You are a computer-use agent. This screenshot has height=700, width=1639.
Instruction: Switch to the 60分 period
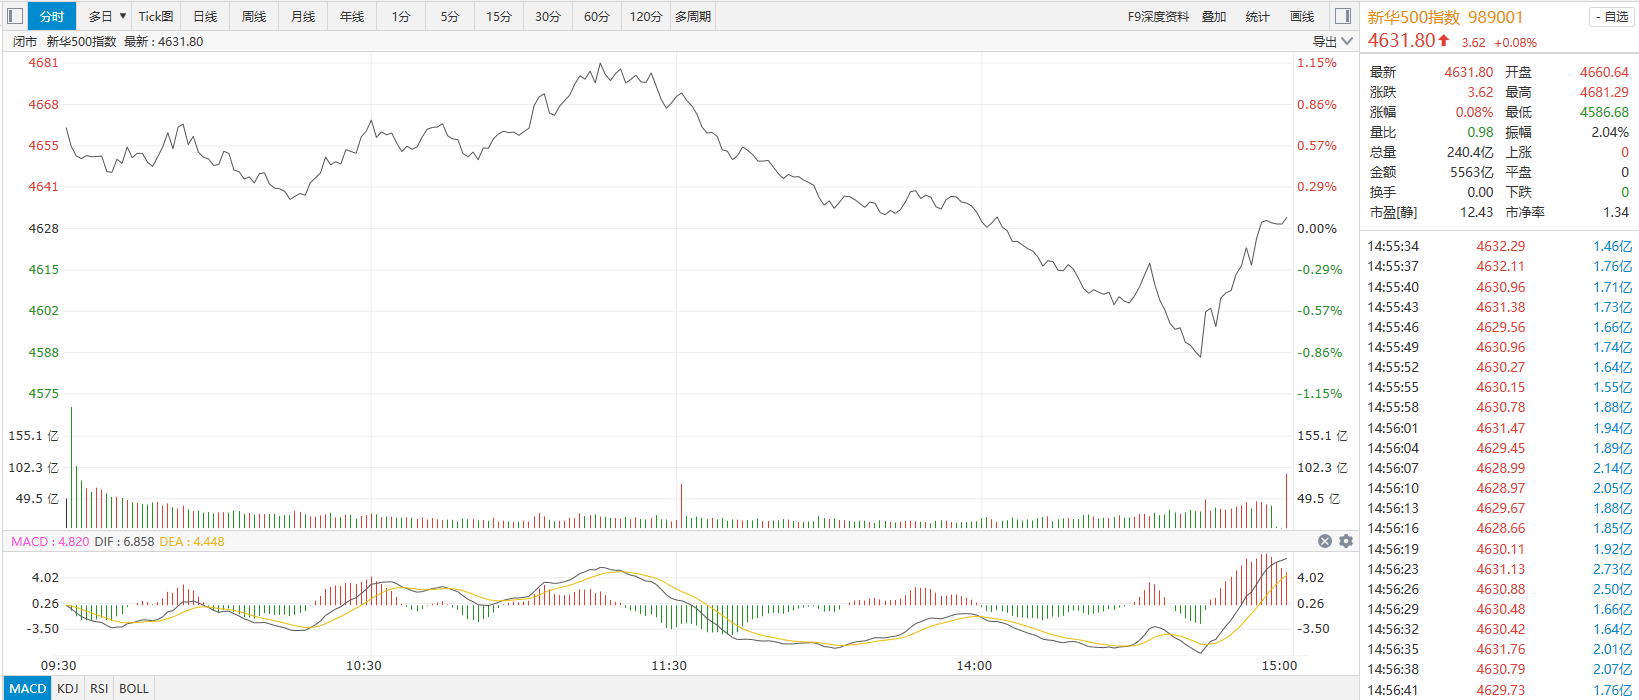pyautogui.click(x=597, y=16)
